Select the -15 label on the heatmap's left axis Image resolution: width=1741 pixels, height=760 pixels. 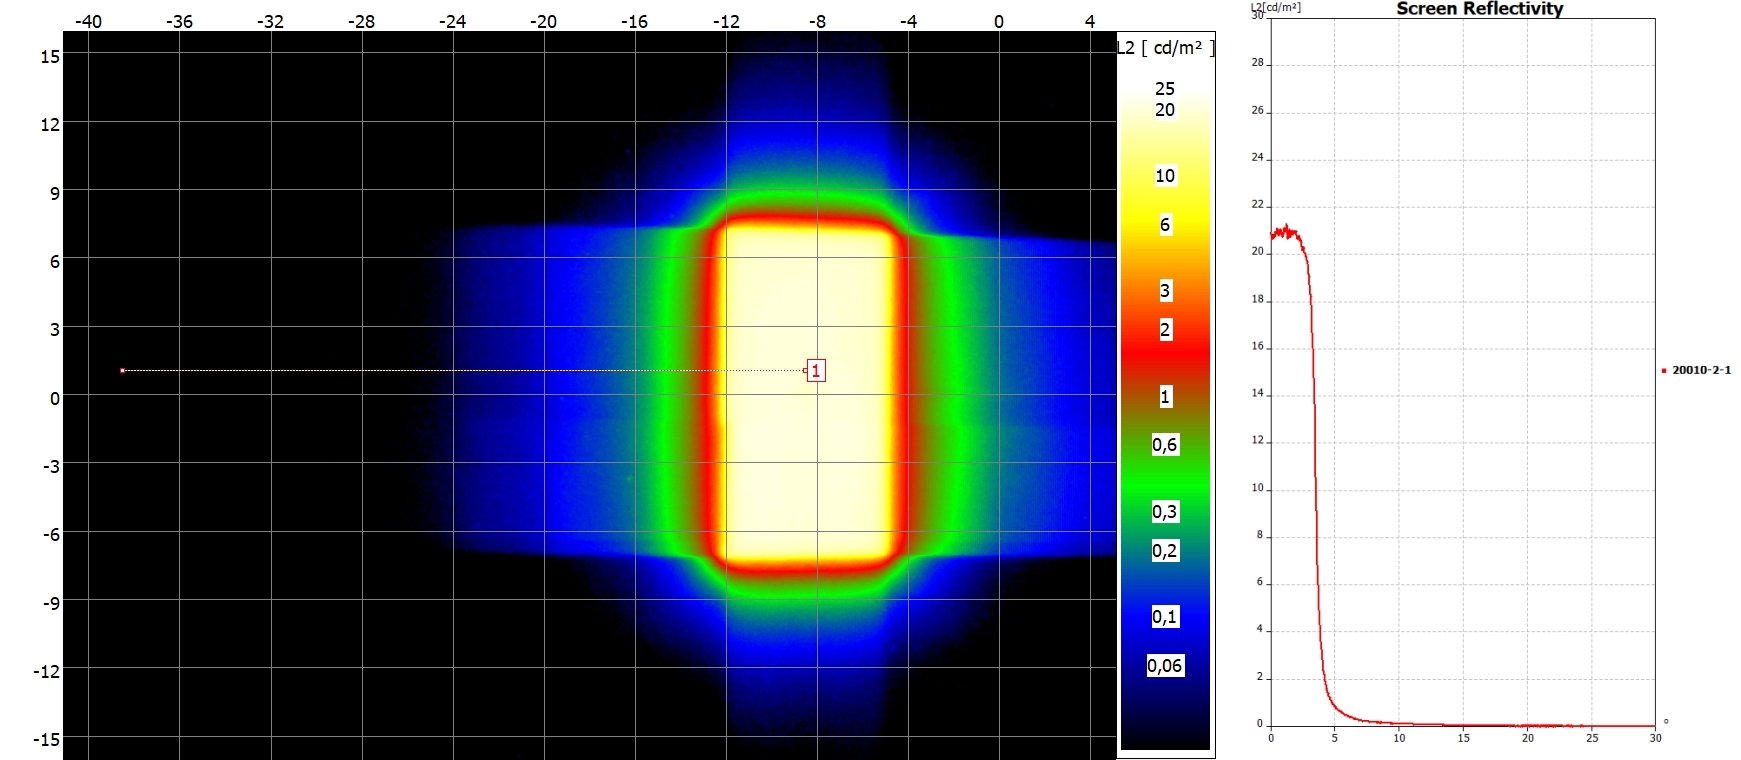[x=47, y=739]
